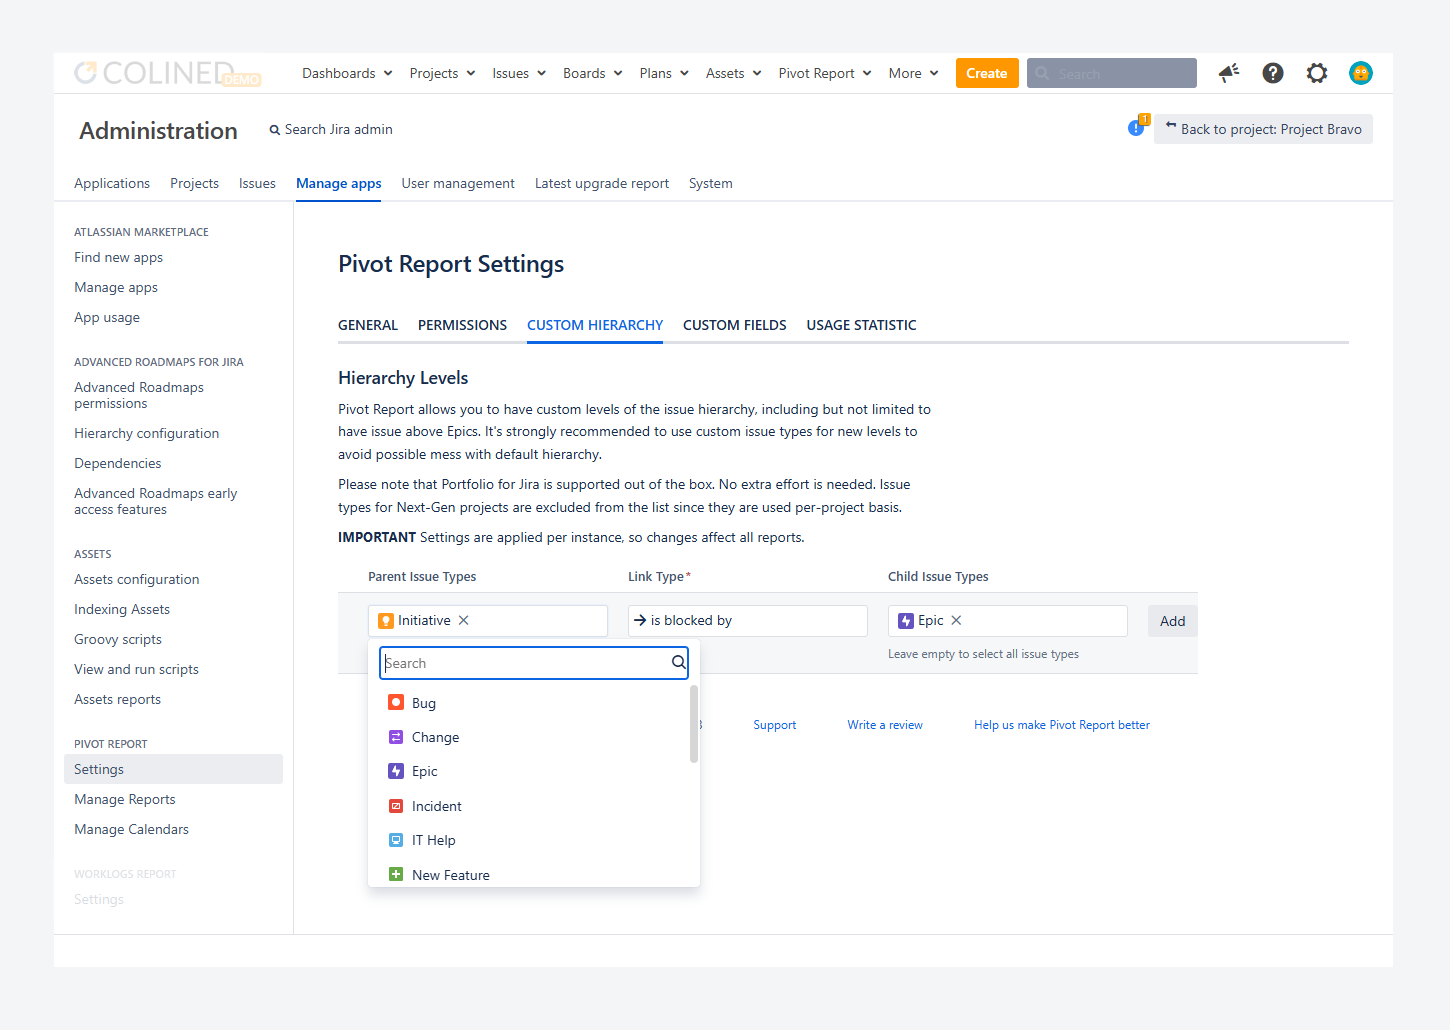Open Hierarchy configuration in sidebar
Viewport: 1450px width, 1030px height.
146,433
